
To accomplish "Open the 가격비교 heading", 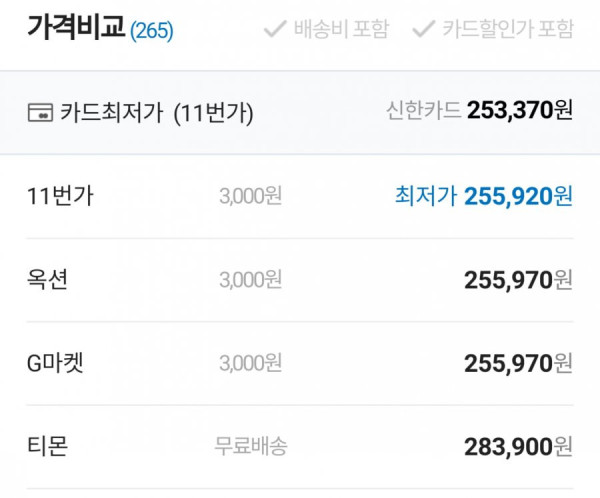I will 76,28.
